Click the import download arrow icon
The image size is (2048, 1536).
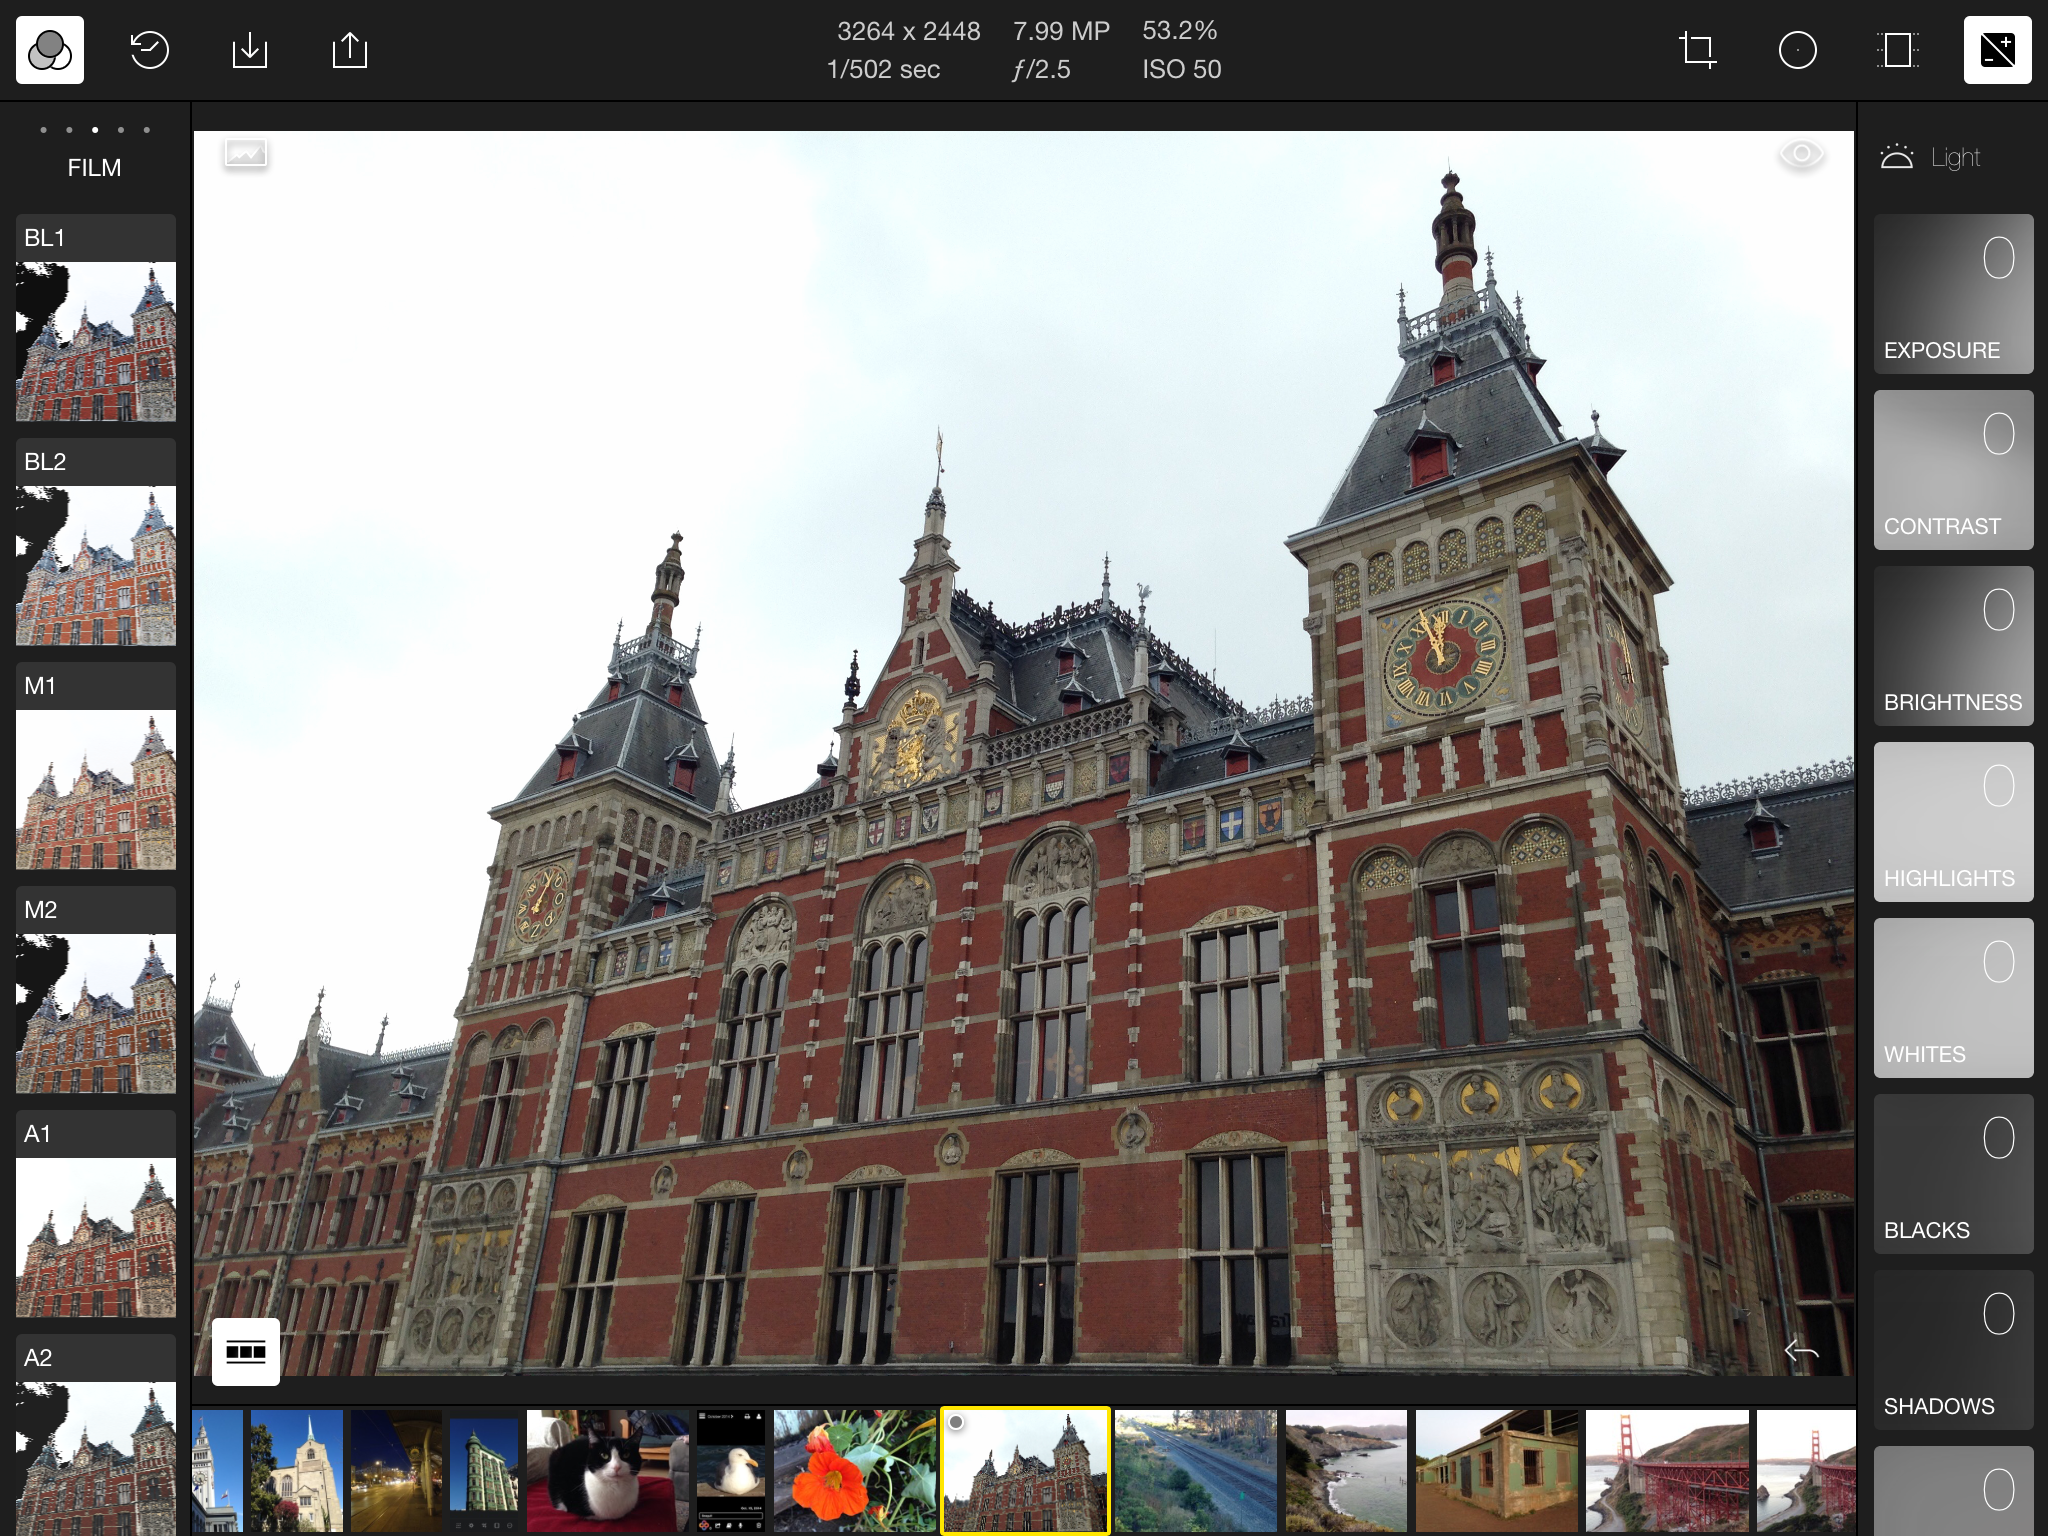tap(250, 50)
